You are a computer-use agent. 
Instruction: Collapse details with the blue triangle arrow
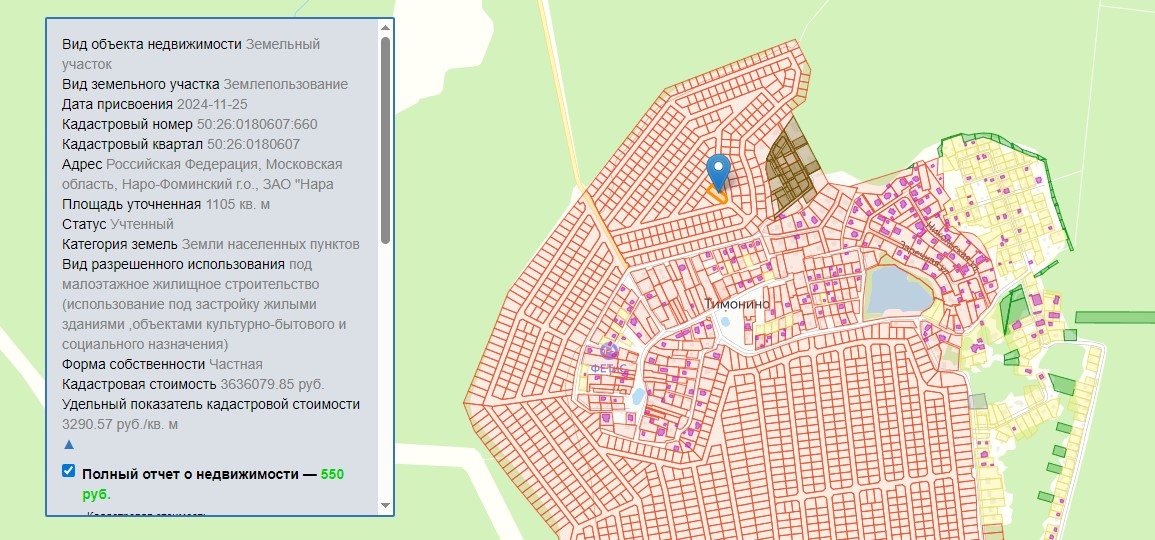click(69, 444)
